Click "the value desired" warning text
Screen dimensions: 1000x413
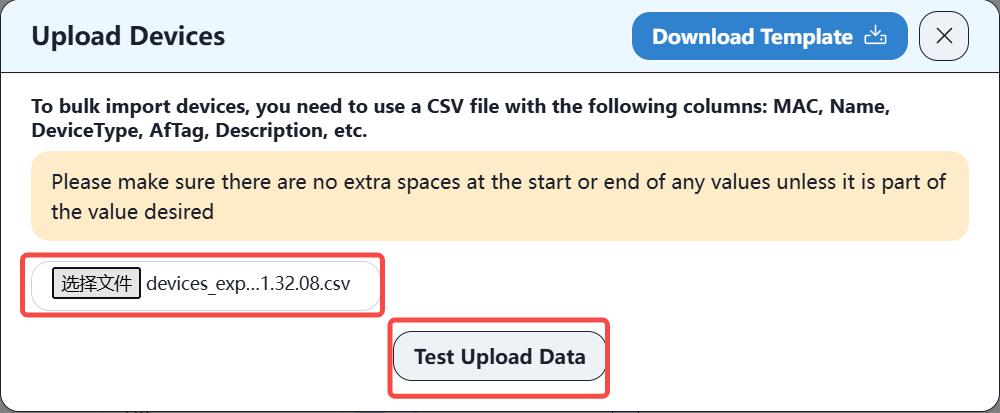point(133,211)
